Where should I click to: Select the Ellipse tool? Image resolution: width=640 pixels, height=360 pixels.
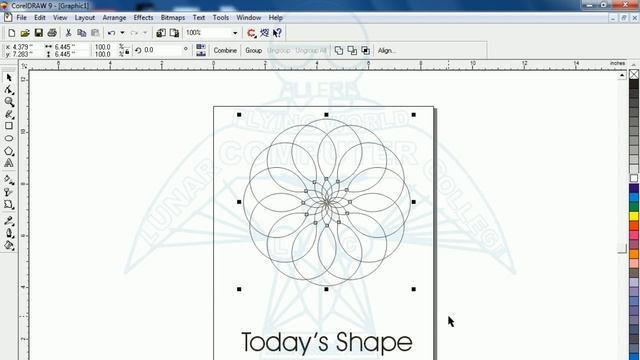9,138
